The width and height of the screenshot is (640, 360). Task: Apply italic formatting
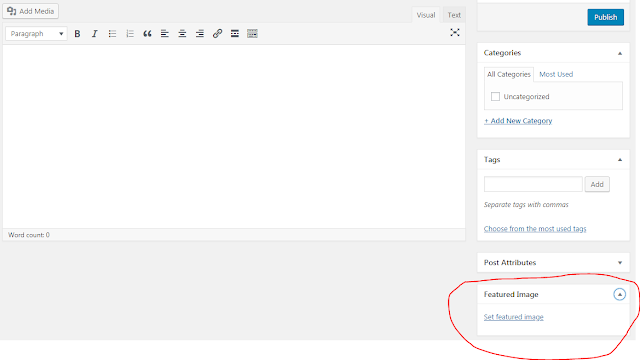(95, 33)
